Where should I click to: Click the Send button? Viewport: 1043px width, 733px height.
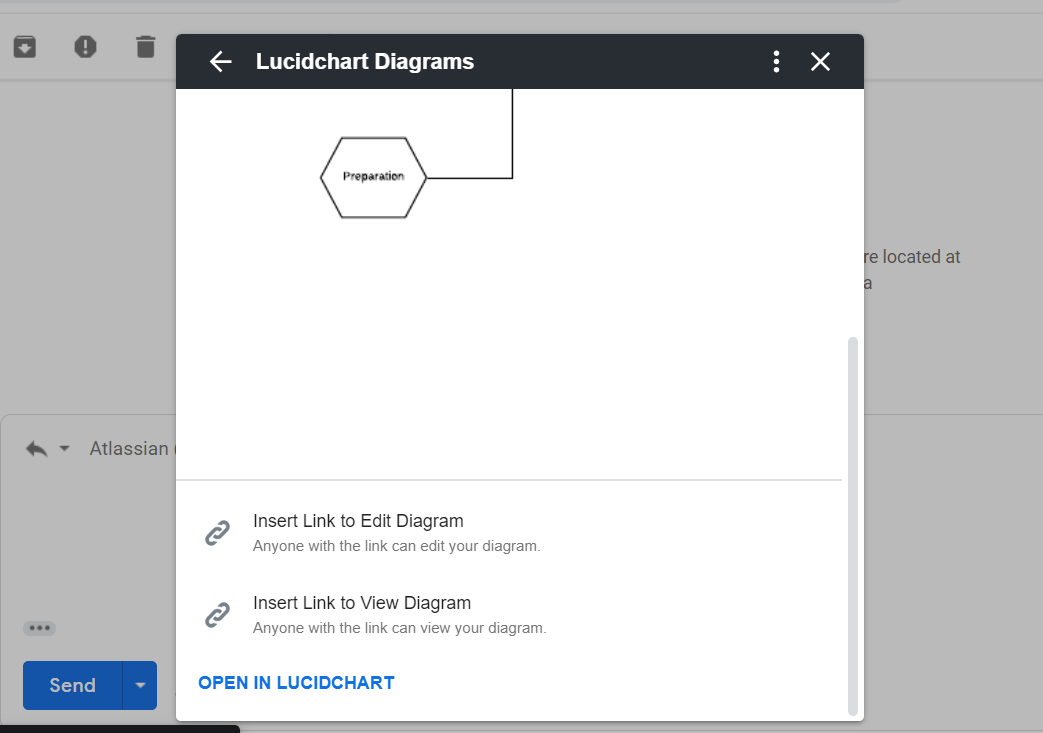[70, 685]
